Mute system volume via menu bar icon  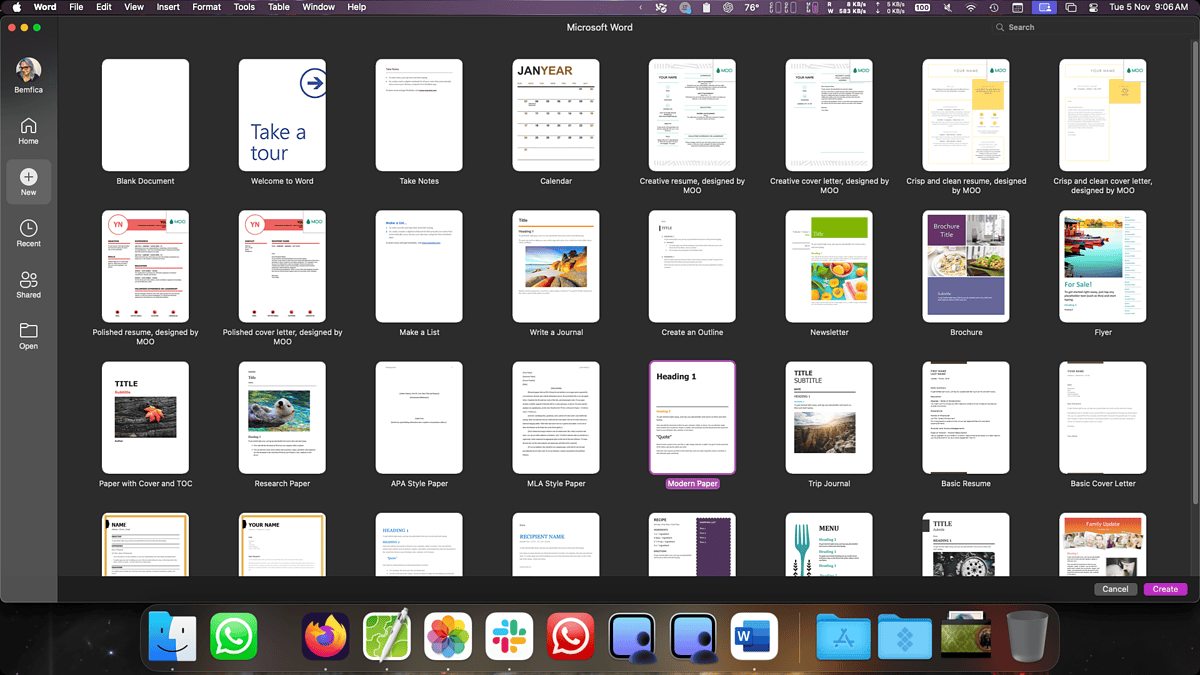[947, 7]
